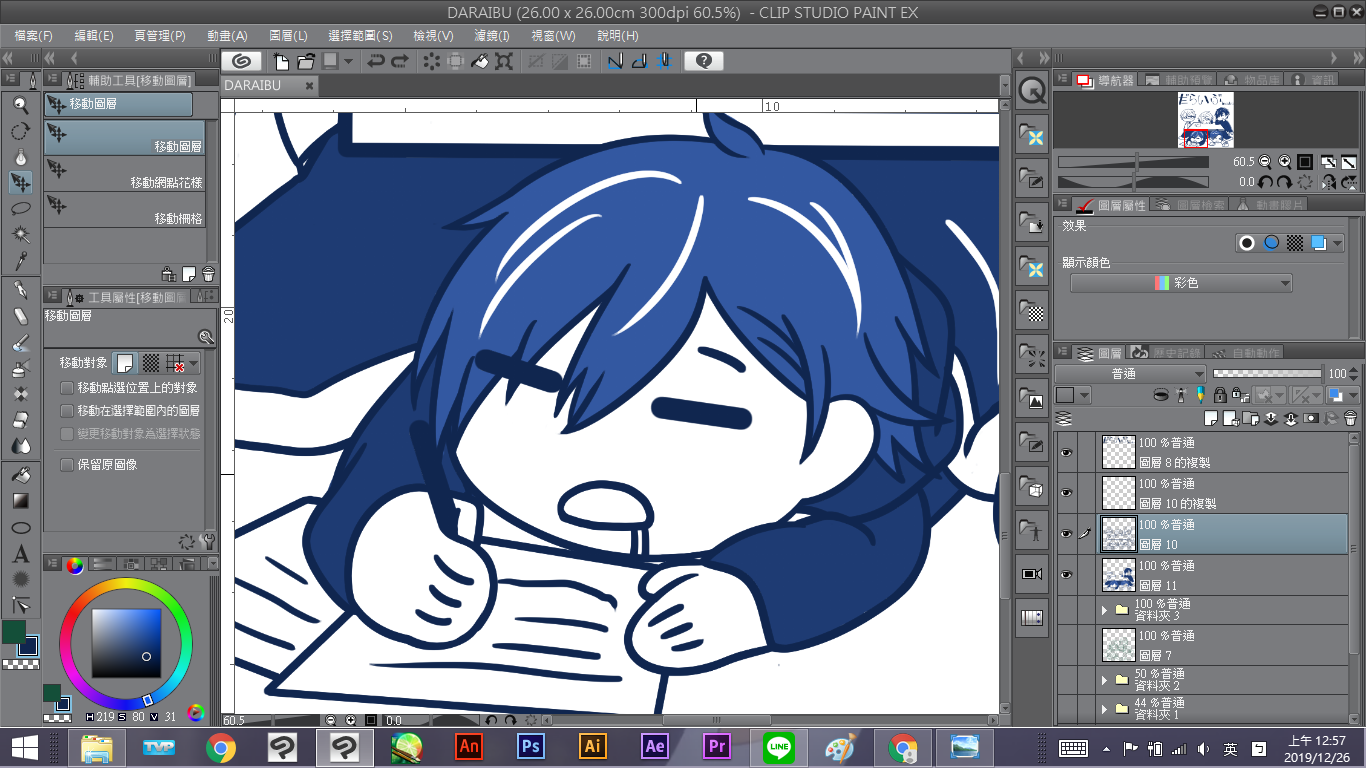Select the Brush tool in toolbox
This screenshot has height=768, width=1366.
20,342
